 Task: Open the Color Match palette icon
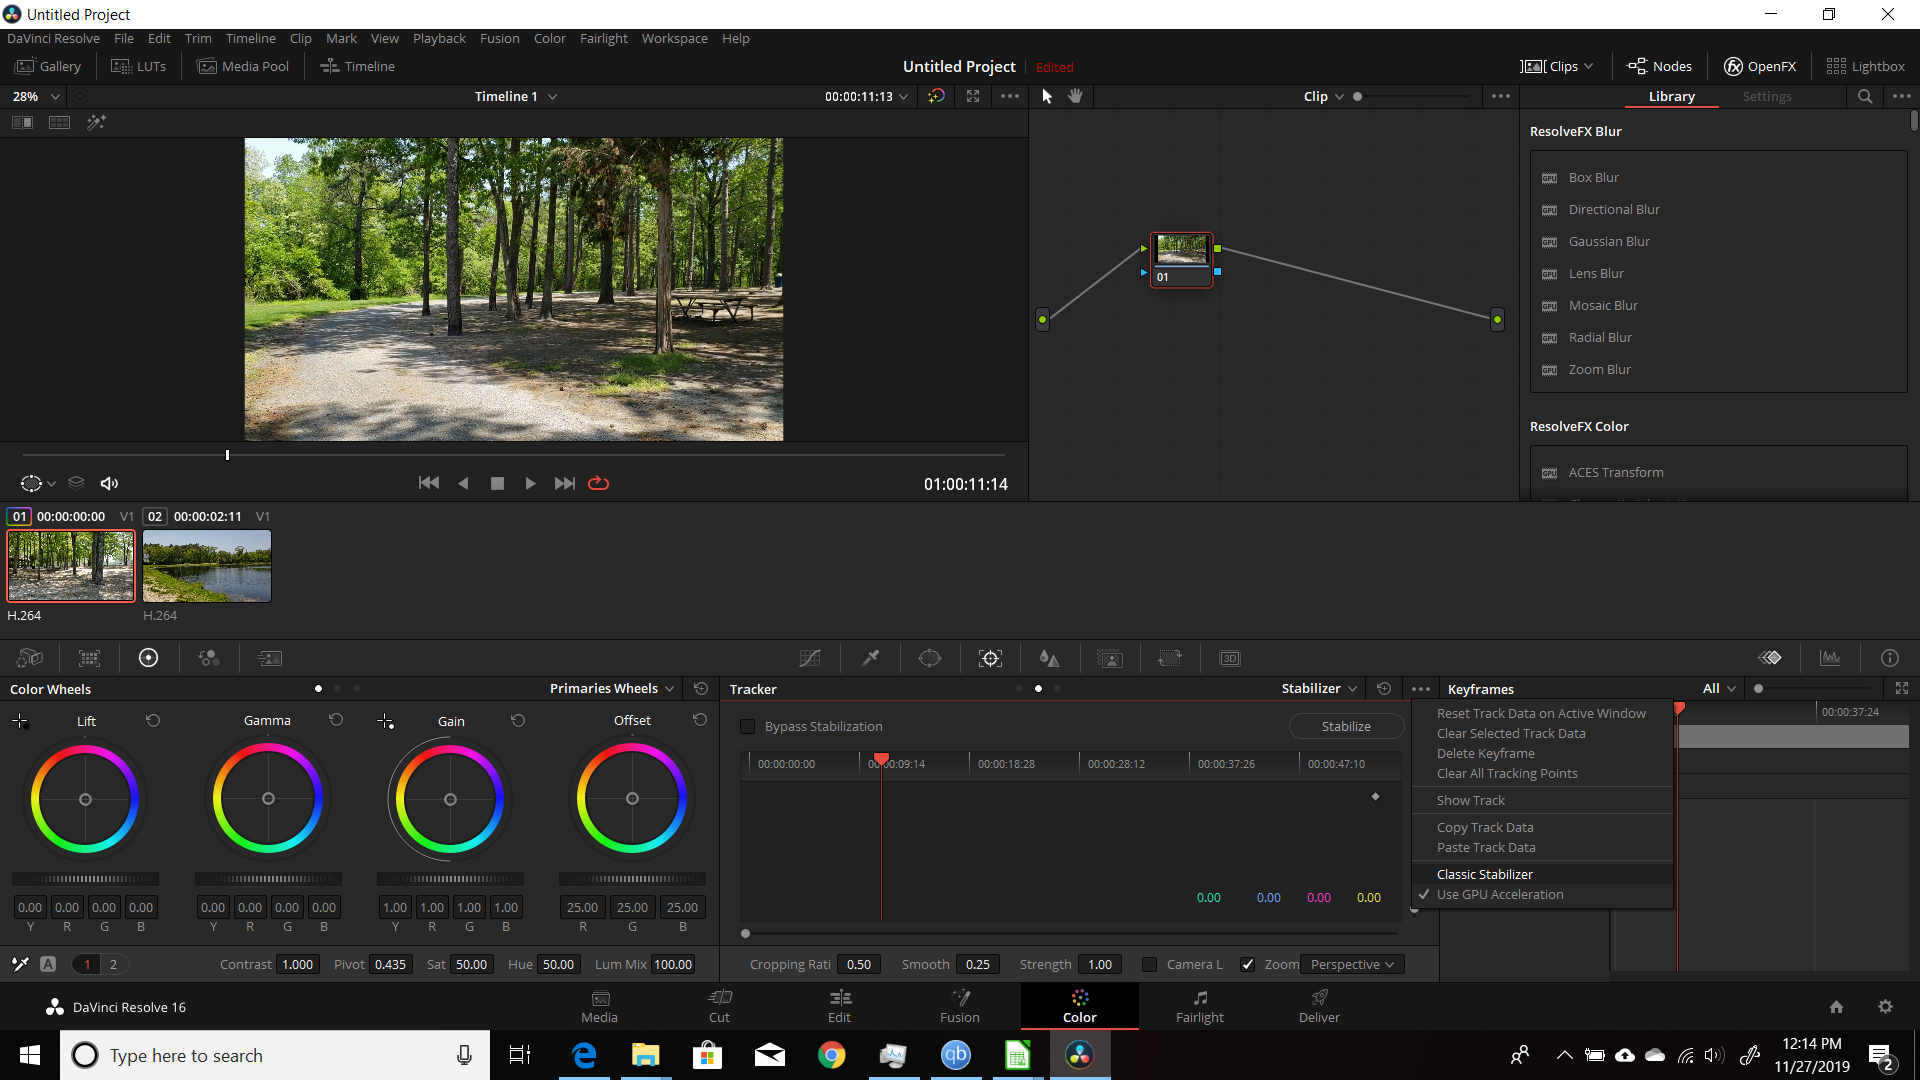[x=90, y=658]
